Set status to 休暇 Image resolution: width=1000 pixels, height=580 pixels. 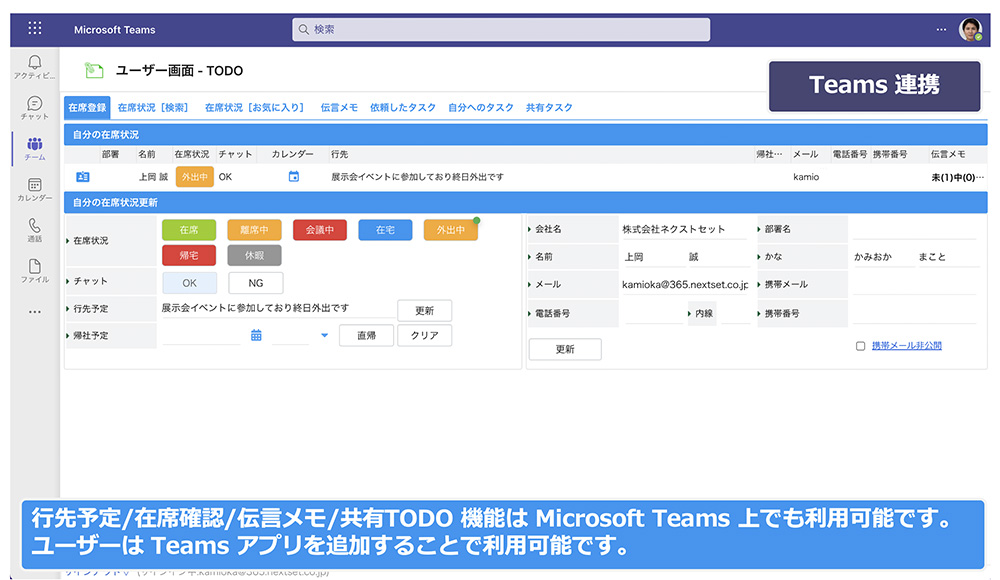coord(254,255)
